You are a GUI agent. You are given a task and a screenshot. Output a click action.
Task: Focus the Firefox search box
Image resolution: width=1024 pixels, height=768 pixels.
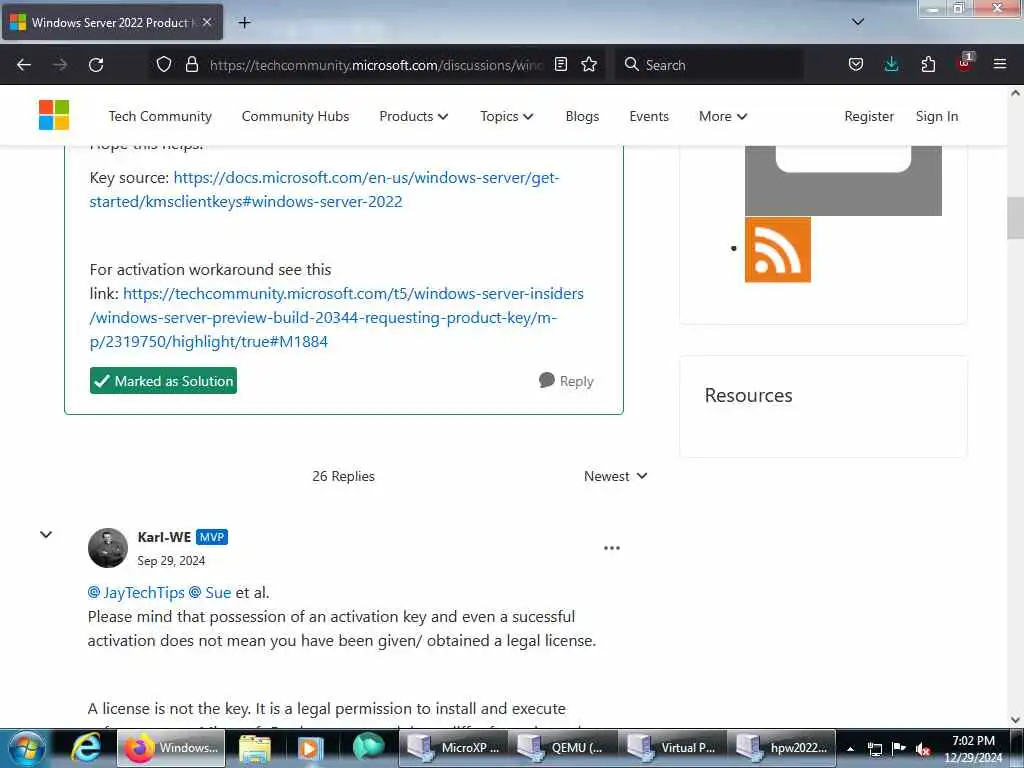tap(709, 65)
